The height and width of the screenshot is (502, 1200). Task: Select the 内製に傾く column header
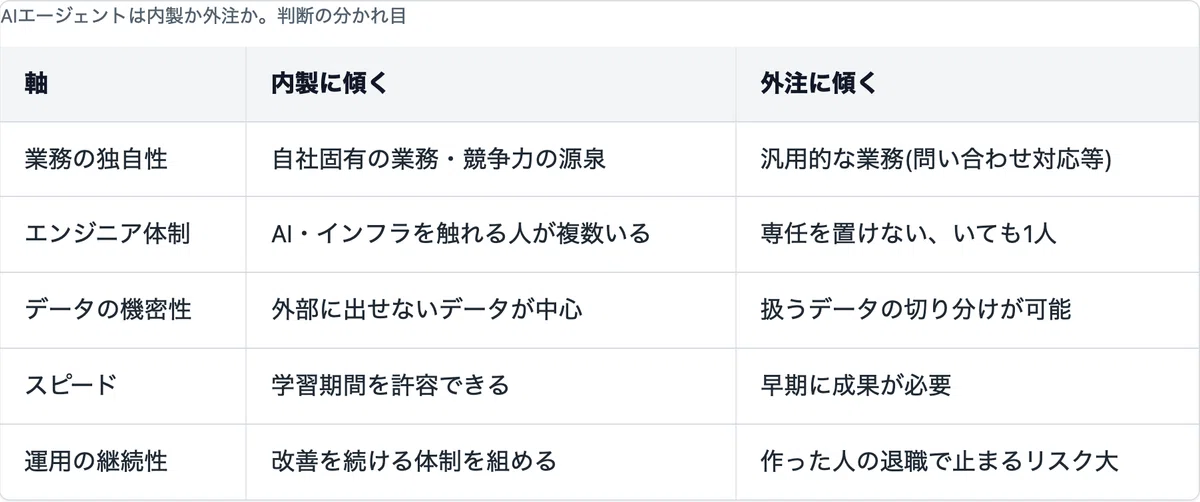(329, 84)
